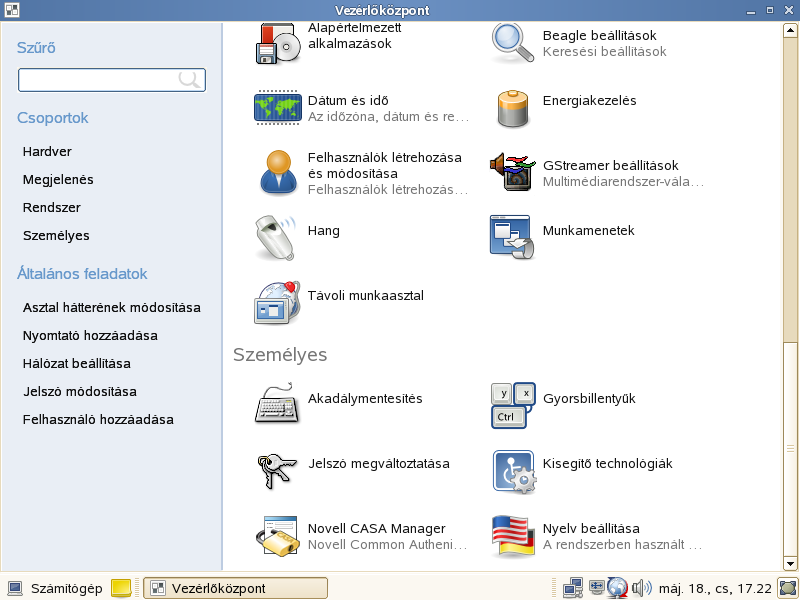The width and height of the screenshot is (800, 600).
Task: Click the display settings tray icon
Action: click(x=596, y=587)
